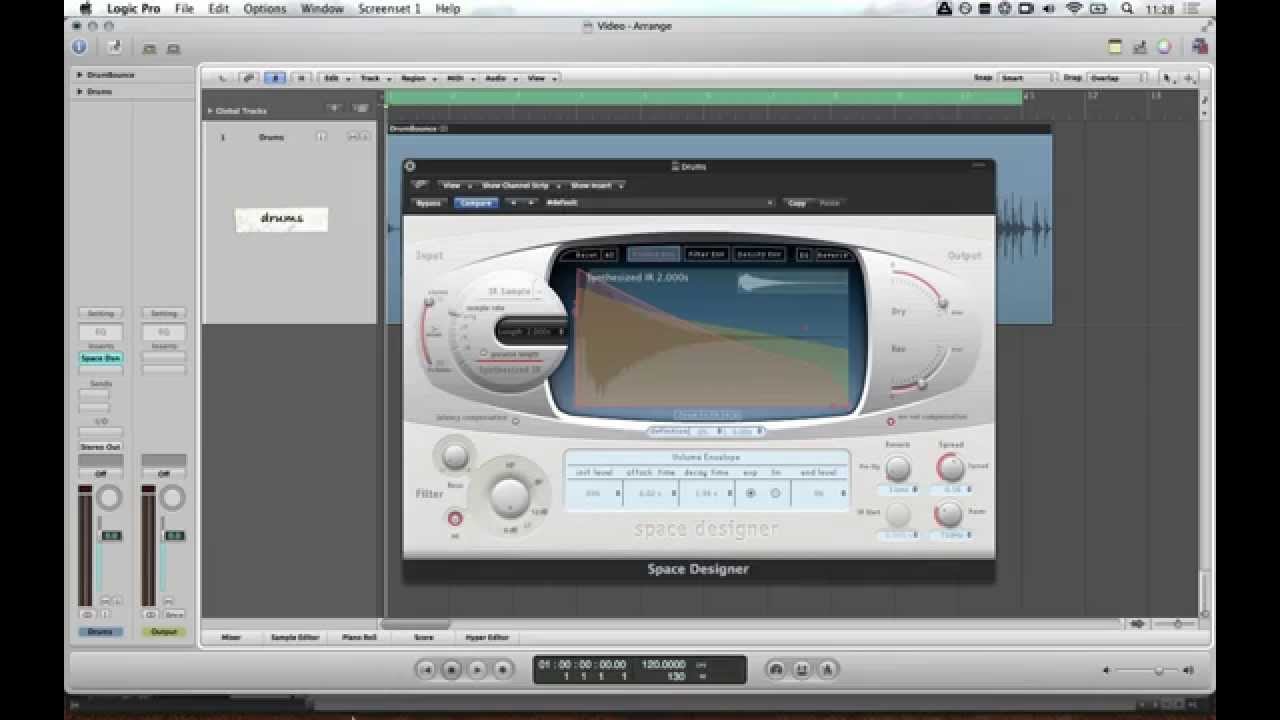Expand the DrumBounce inspector section

[x=80, y=75]
